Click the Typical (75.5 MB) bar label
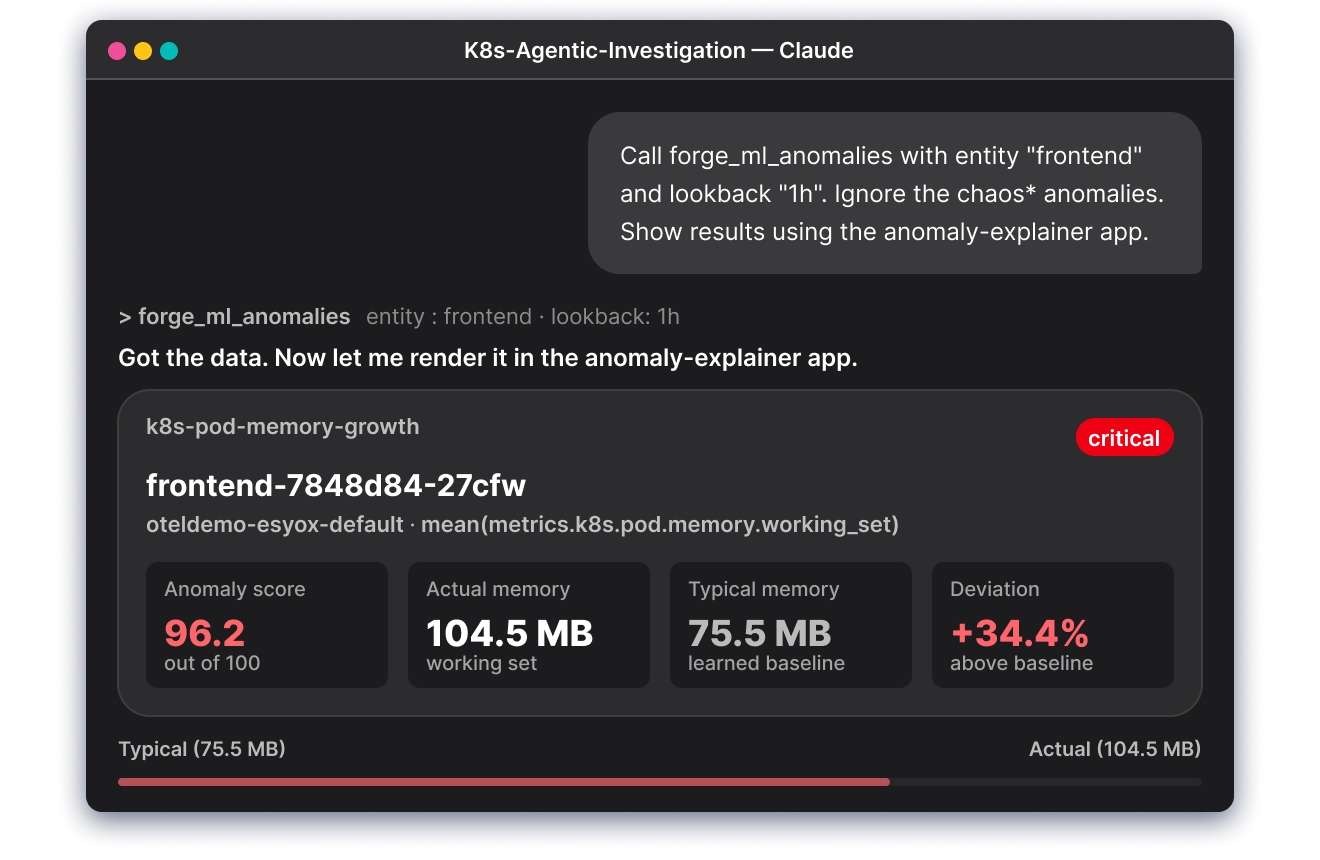The height and width of the screenshot is (860, 1320). click(x=201, y=749)
